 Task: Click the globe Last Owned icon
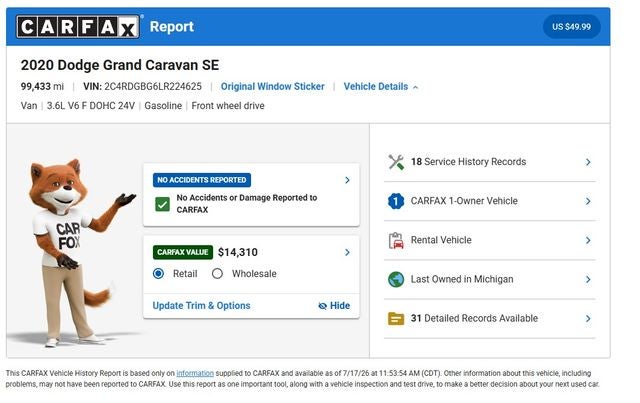coord(396,280)
